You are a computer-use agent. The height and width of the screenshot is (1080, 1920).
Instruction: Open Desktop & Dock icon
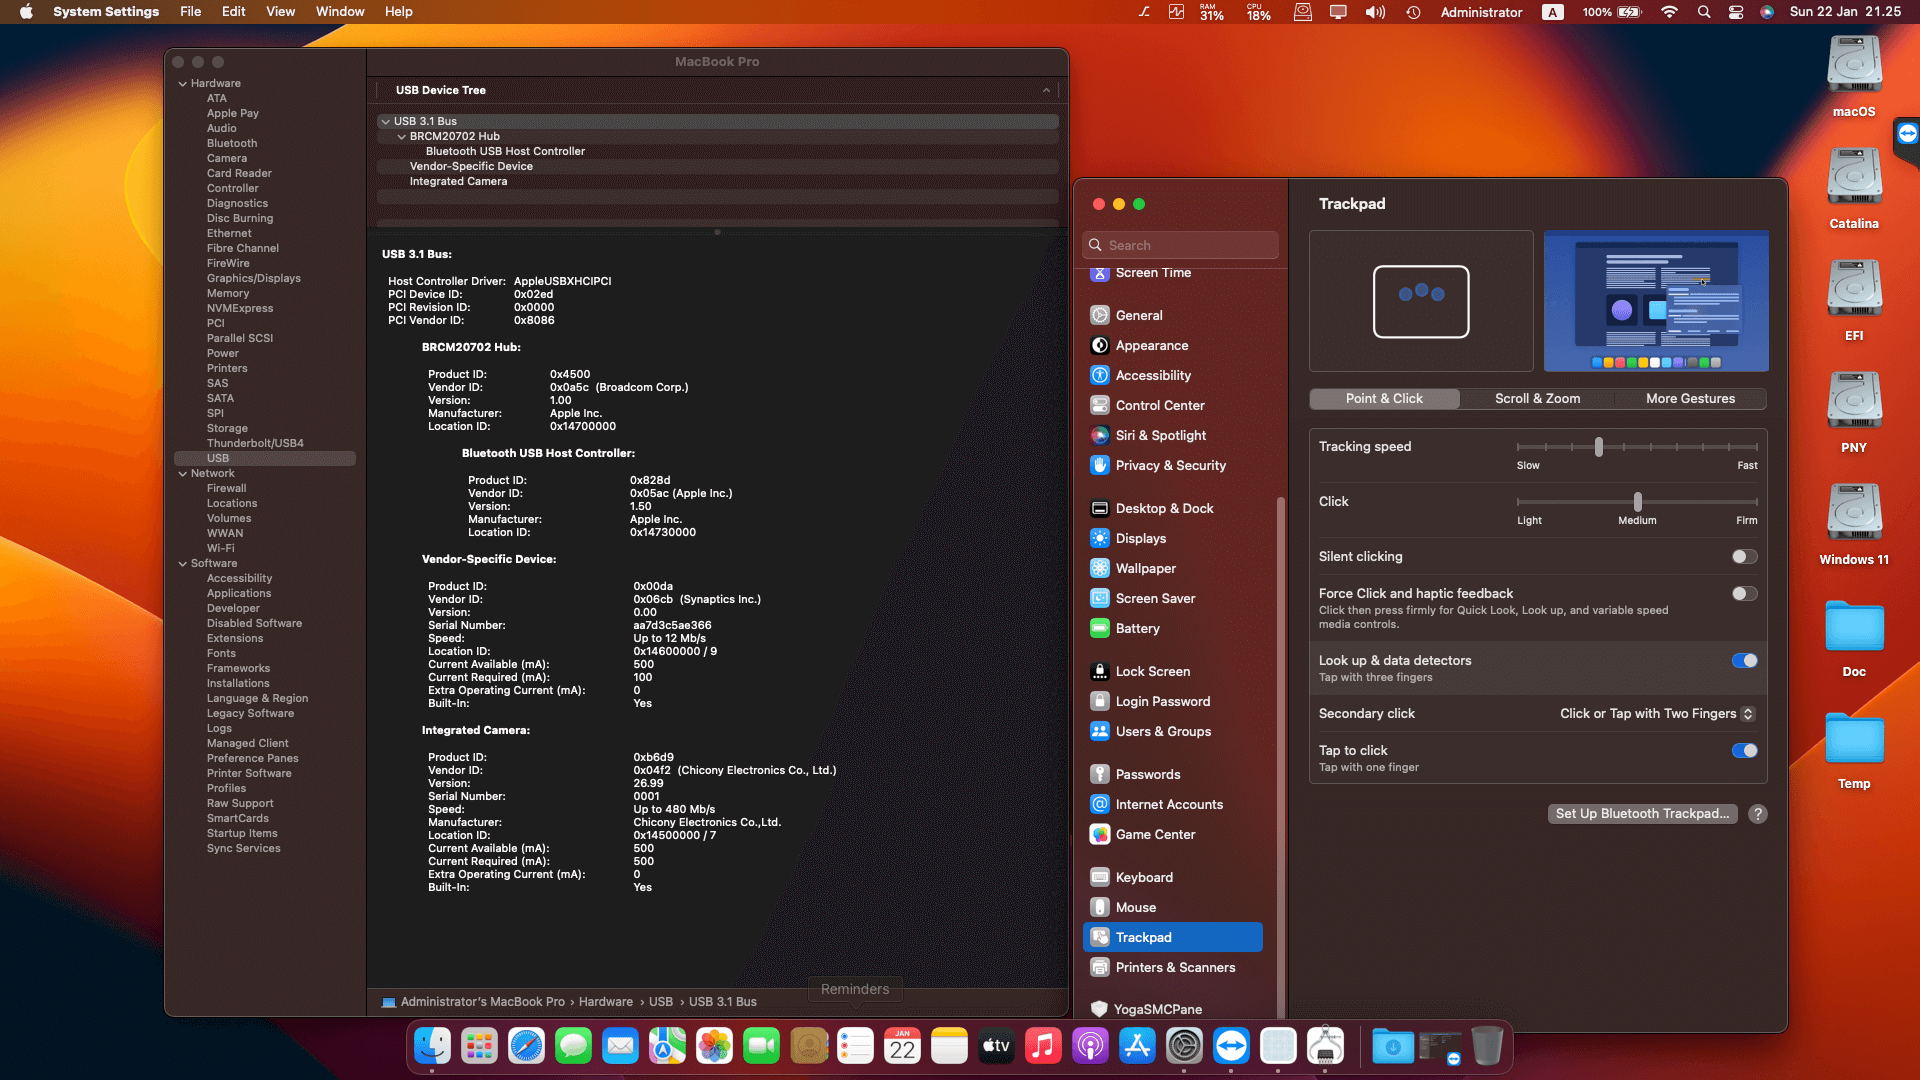coord(1099,508)
